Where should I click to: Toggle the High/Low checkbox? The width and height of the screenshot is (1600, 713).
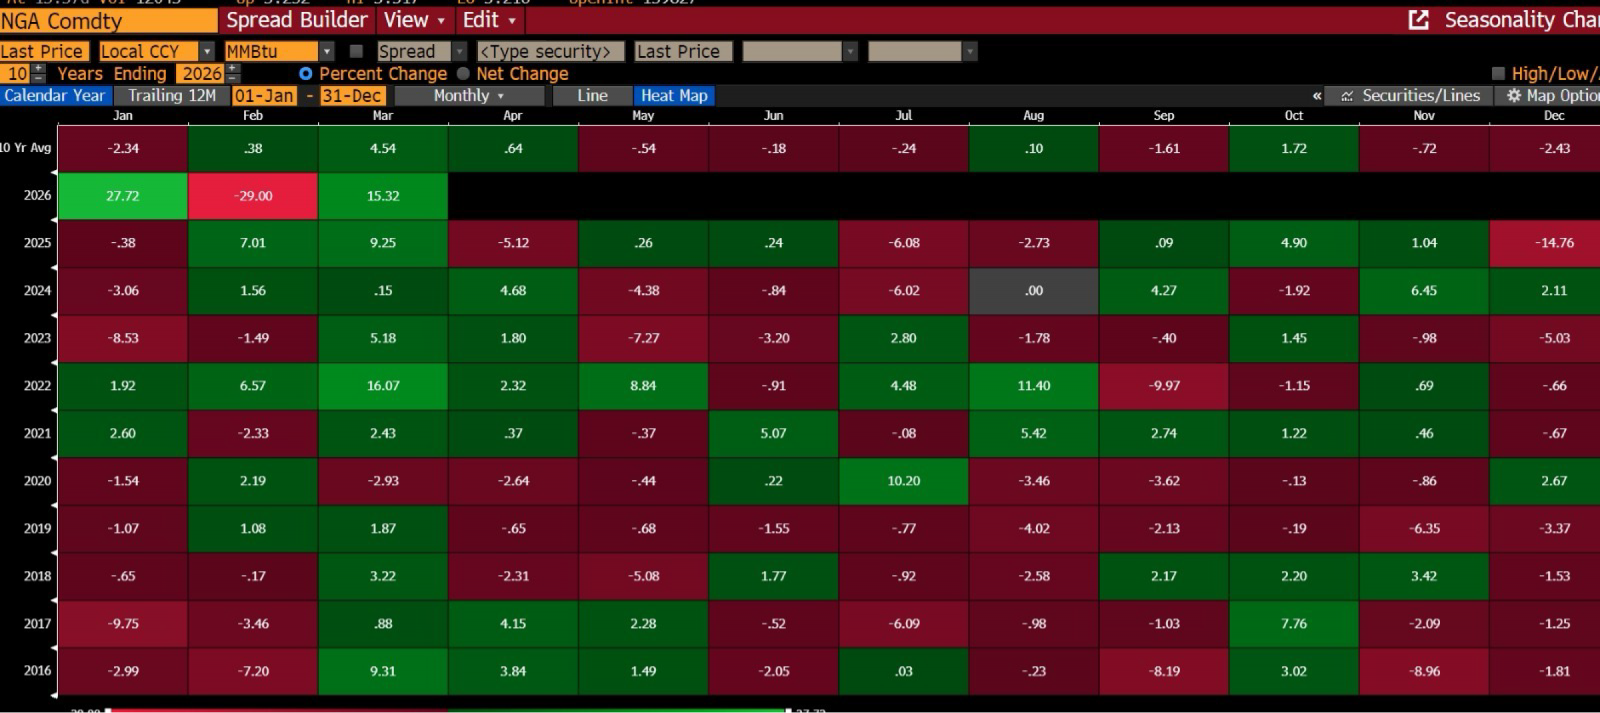click(x=1498, y=74)
